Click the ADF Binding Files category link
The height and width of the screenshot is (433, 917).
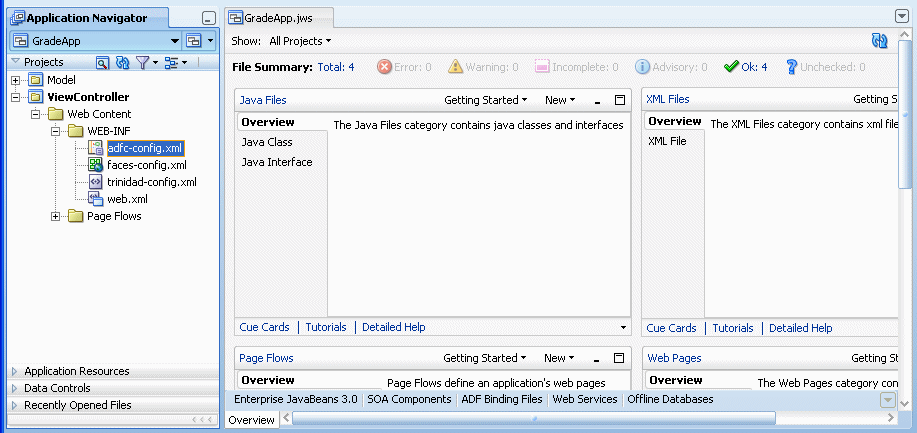502,399
